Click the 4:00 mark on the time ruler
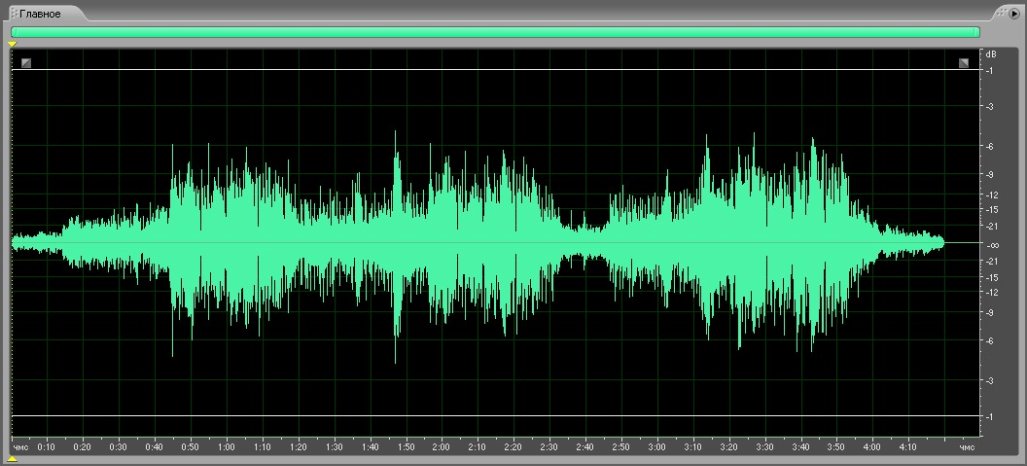Image resolution: width=1027 pixels, height=466 pixels. click(x=872, y=447)
